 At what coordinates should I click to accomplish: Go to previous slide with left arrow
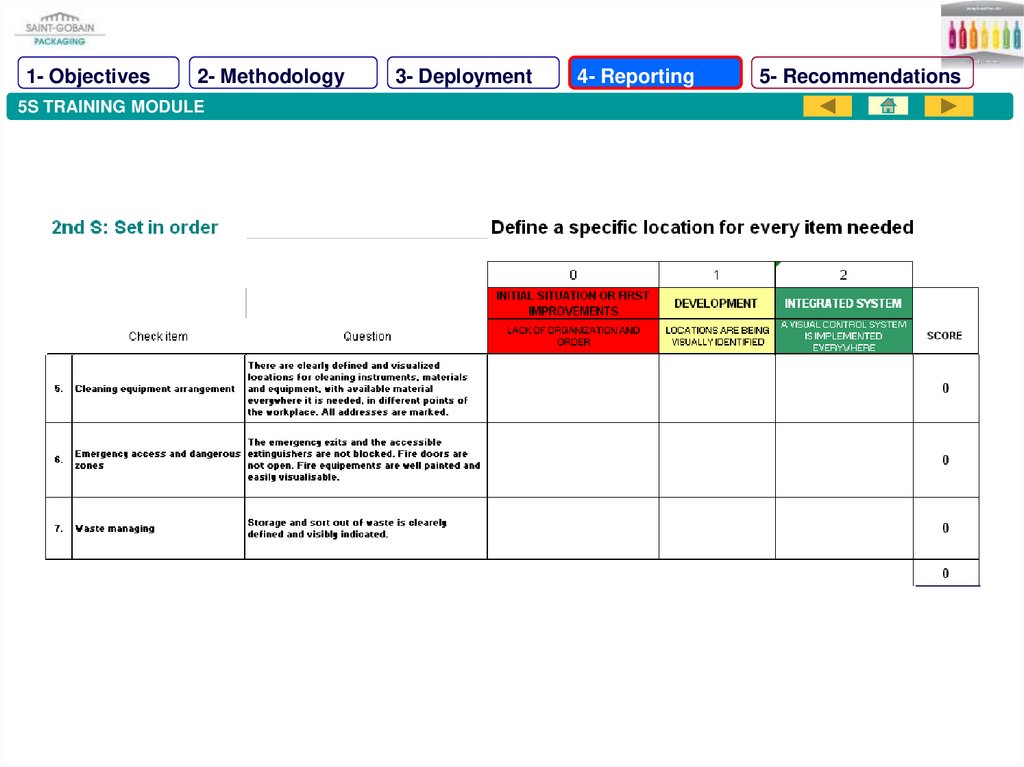[x=827, y=106]
